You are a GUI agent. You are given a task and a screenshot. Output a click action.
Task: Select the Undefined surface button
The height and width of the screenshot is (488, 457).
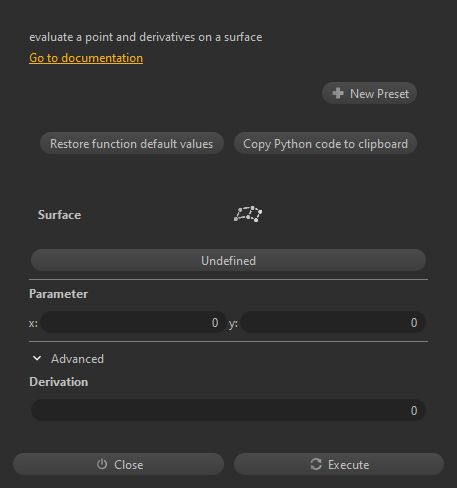(x=228, y=260)
